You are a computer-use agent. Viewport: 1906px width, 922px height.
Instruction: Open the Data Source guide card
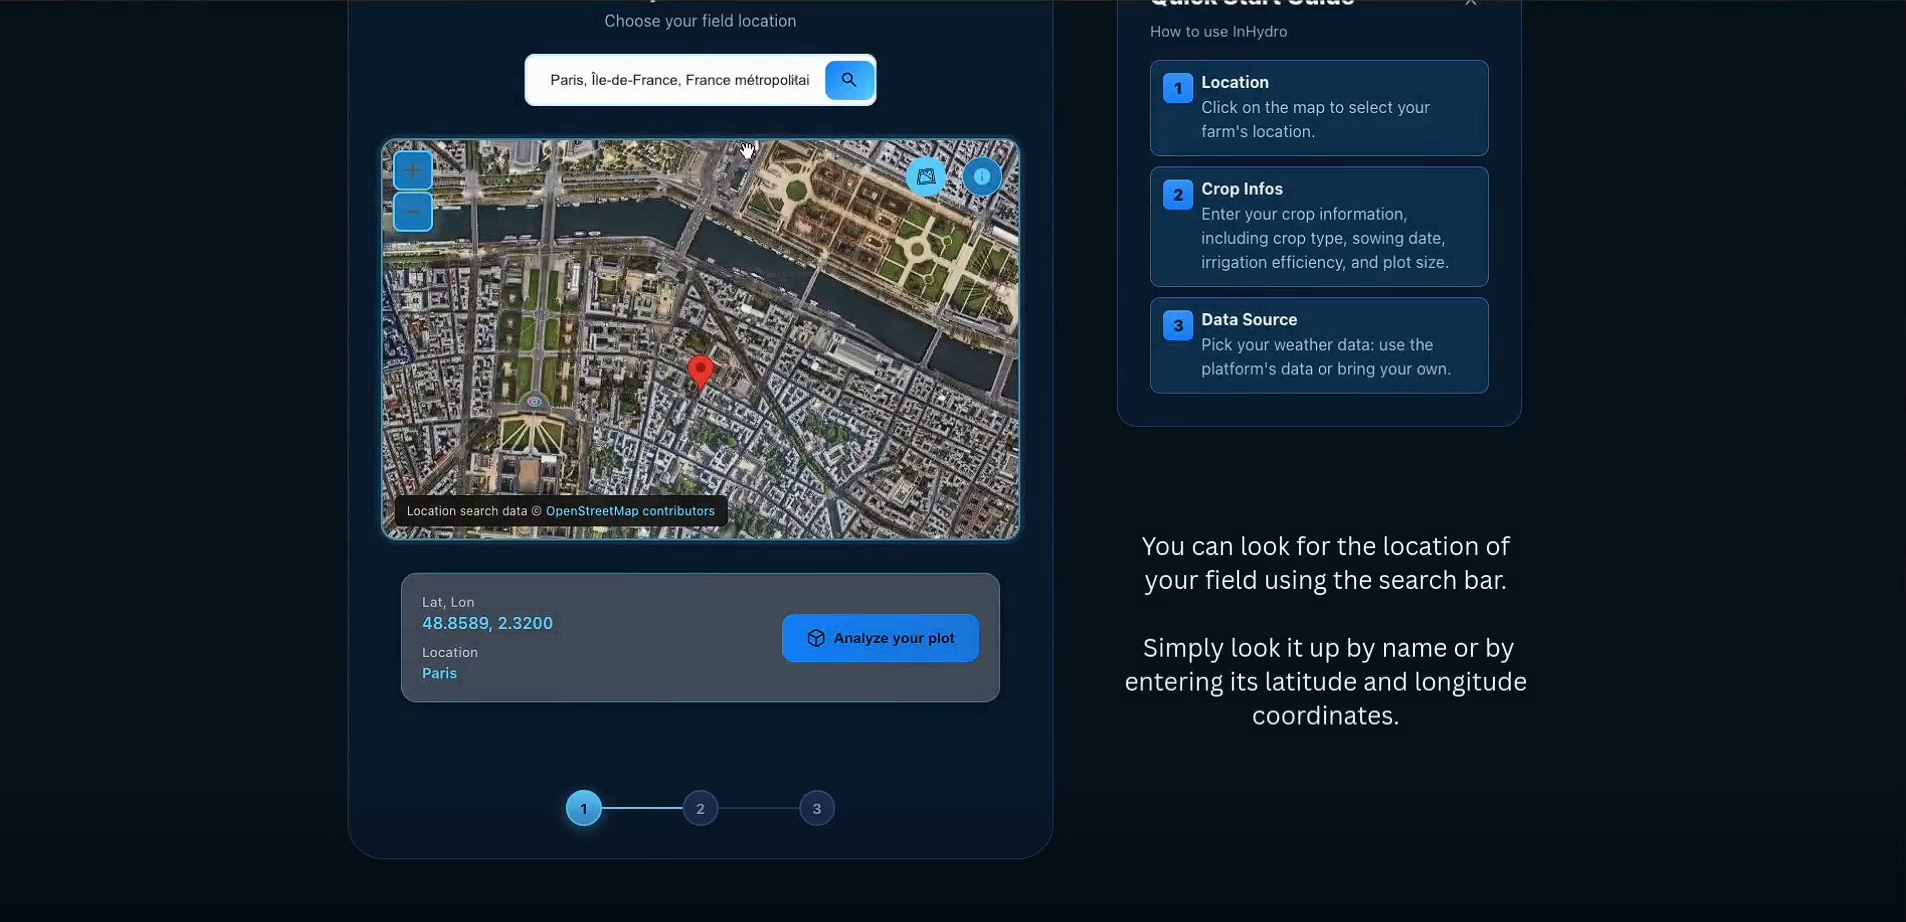(1319, 345)
